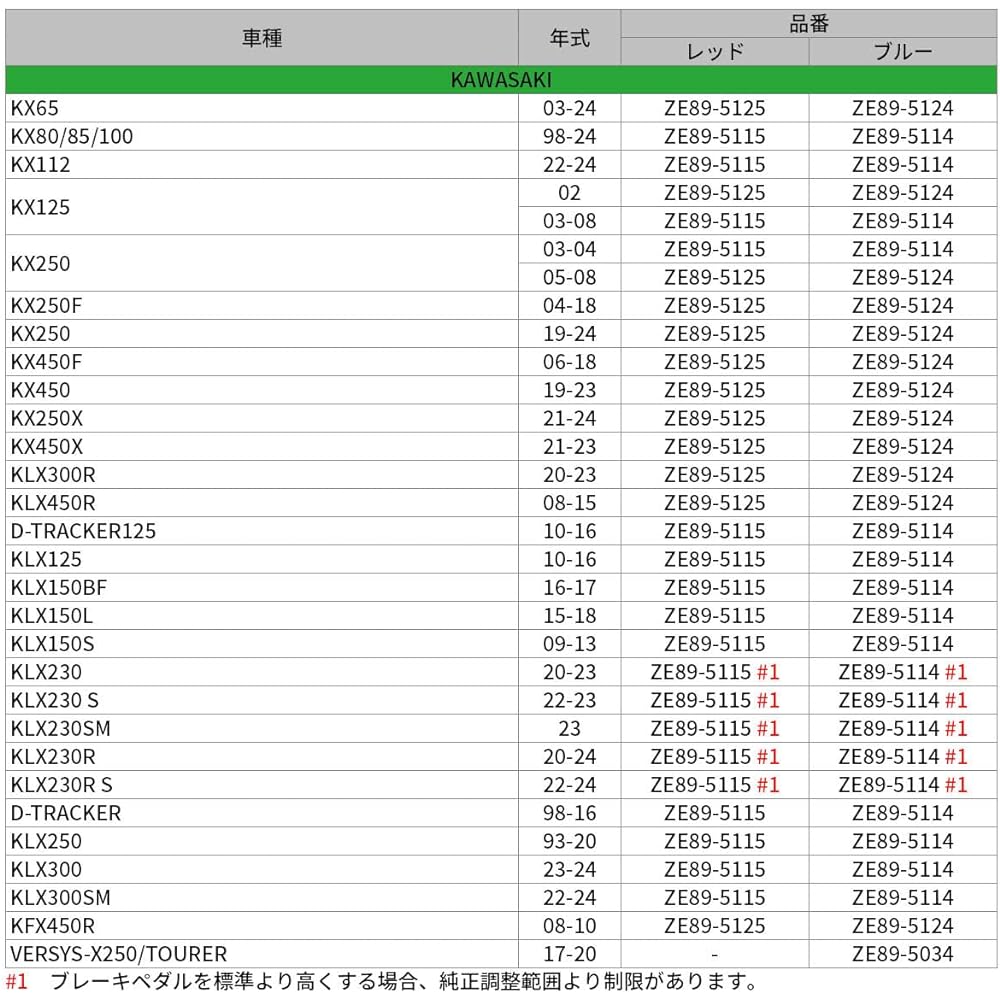Select the KLX230R model cell
1000x1000 pixels.
261,756
